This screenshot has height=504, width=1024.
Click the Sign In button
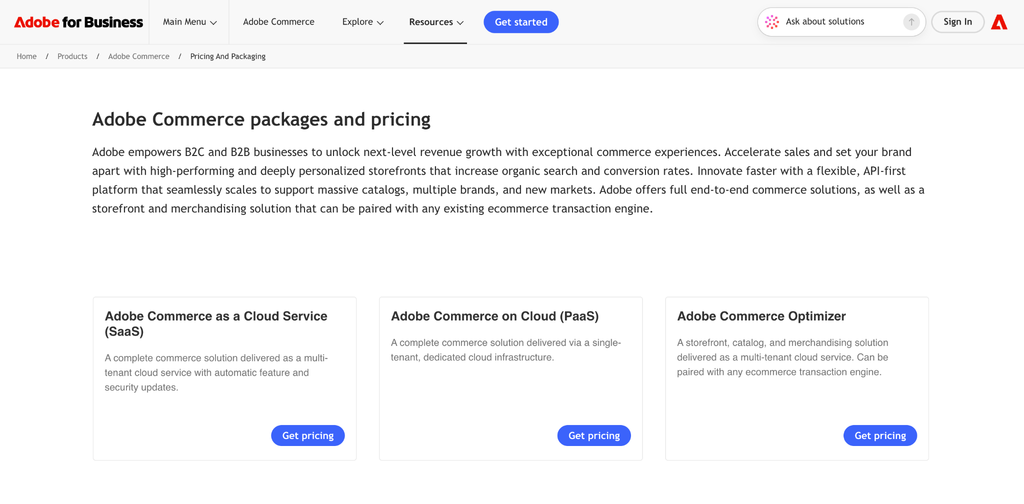pyautogui.click(x=957, y=22)
